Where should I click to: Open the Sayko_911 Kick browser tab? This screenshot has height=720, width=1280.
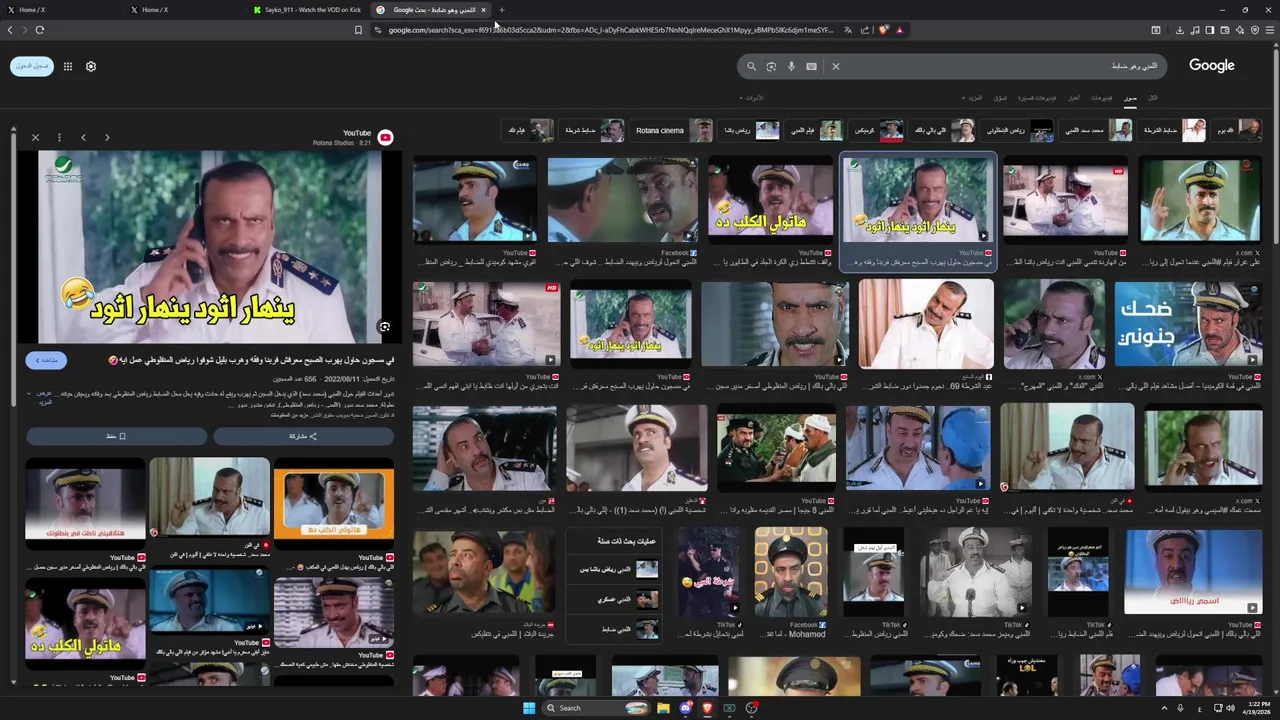(x=308, y=10)
